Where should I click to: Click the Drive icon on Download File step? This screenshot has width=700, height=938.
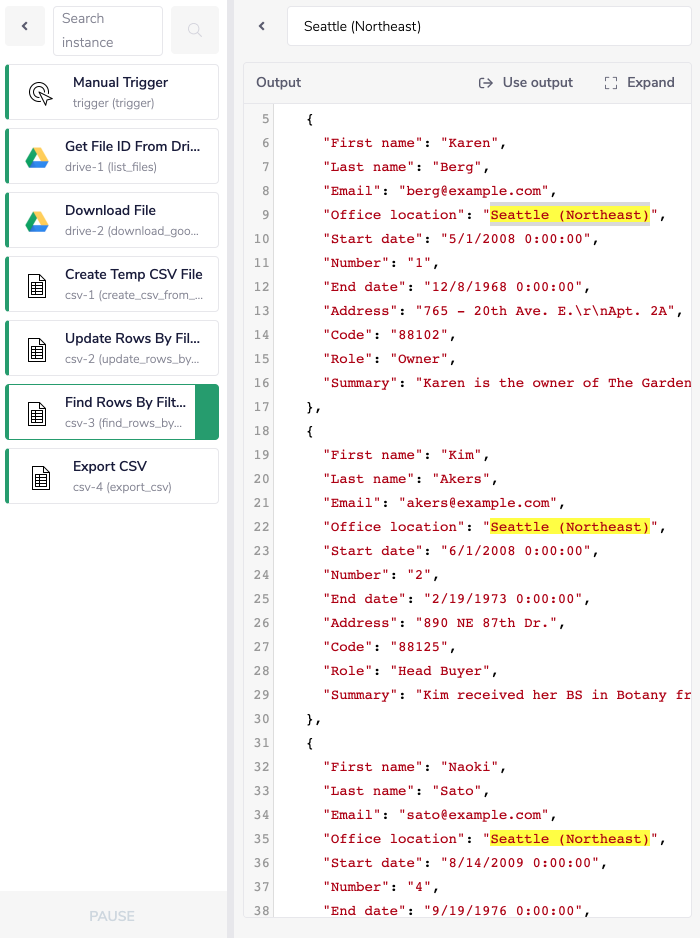coord(40,219)
